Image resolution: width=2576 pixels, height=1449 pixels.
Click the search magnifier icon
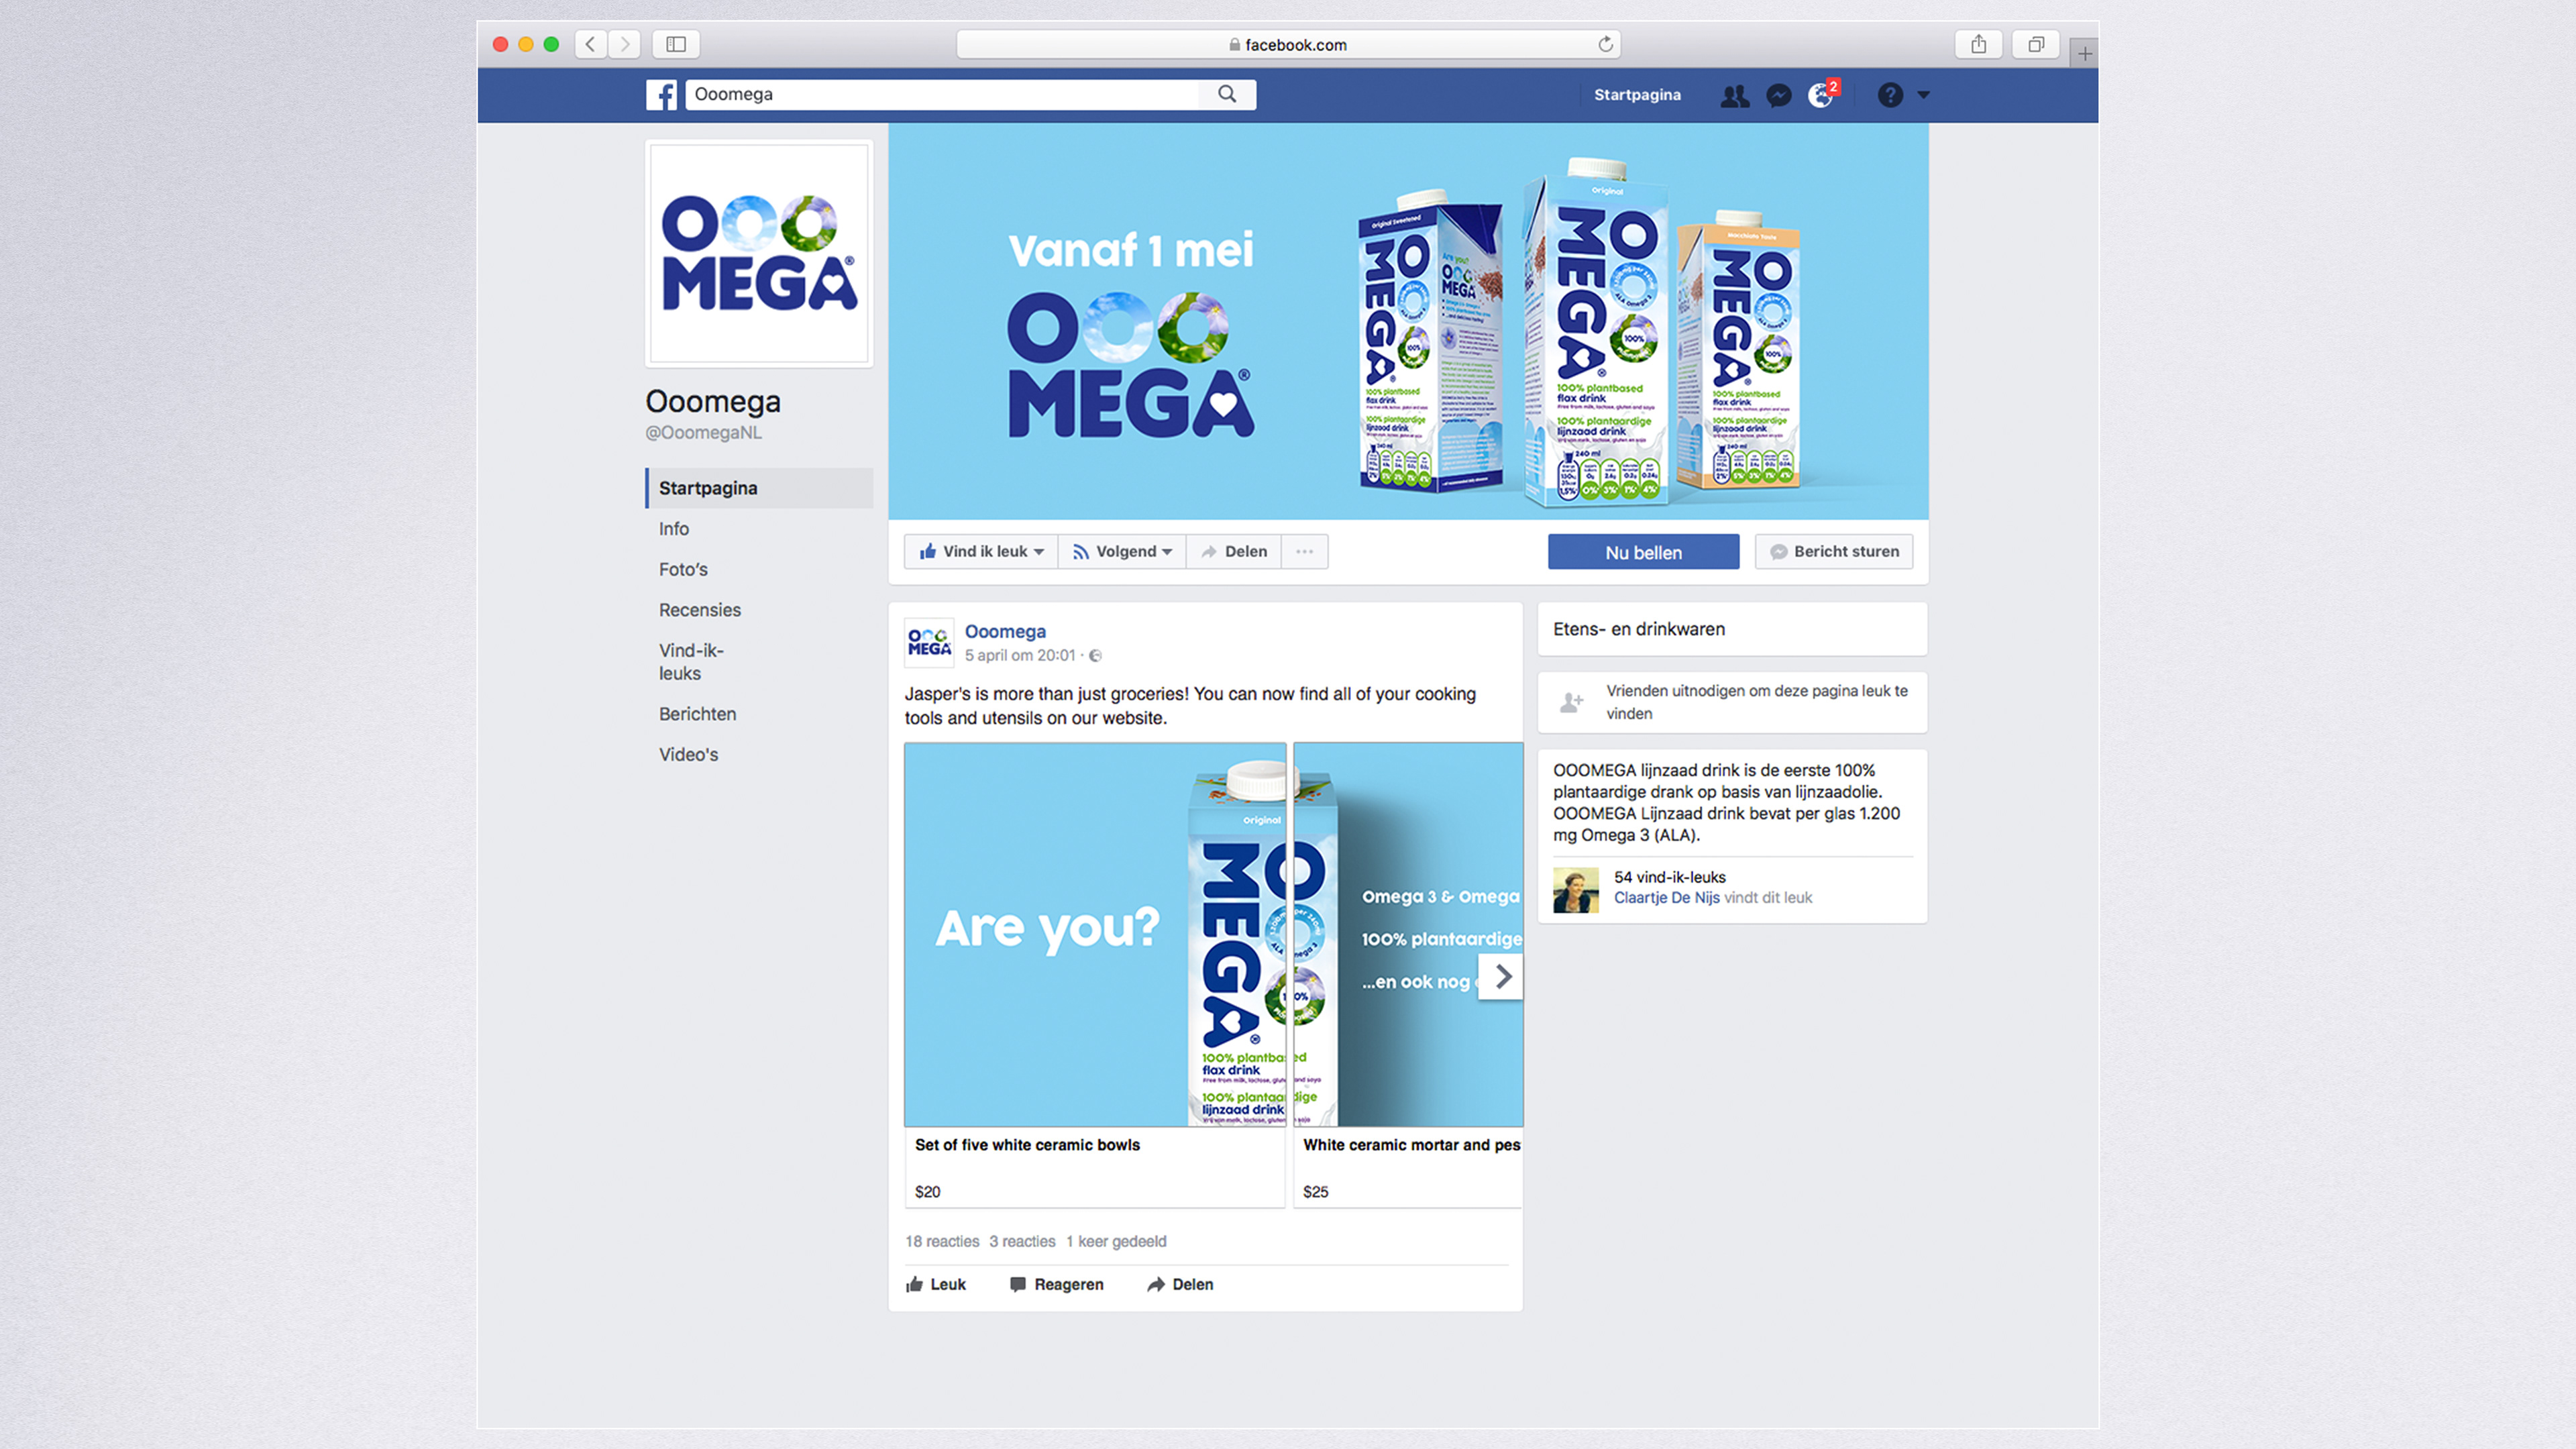pyautogui.click(x=1227, y=94)
